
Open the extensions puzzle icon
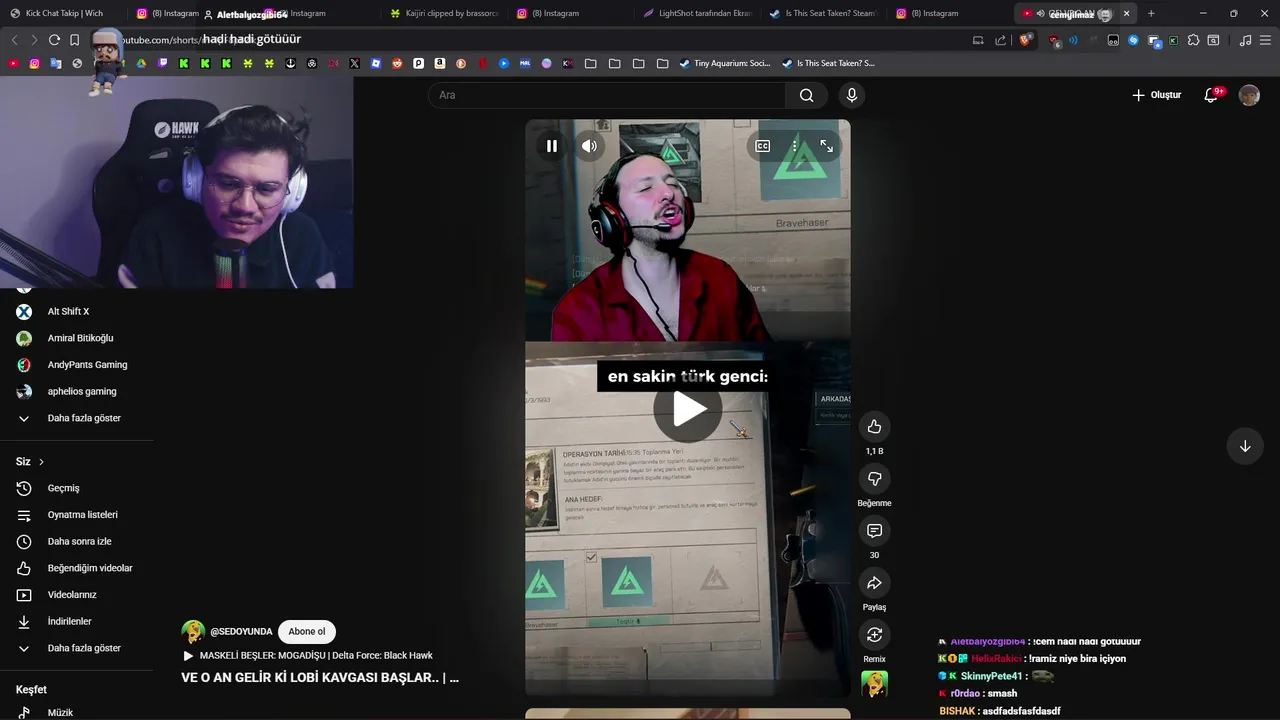click(1193, 40)
